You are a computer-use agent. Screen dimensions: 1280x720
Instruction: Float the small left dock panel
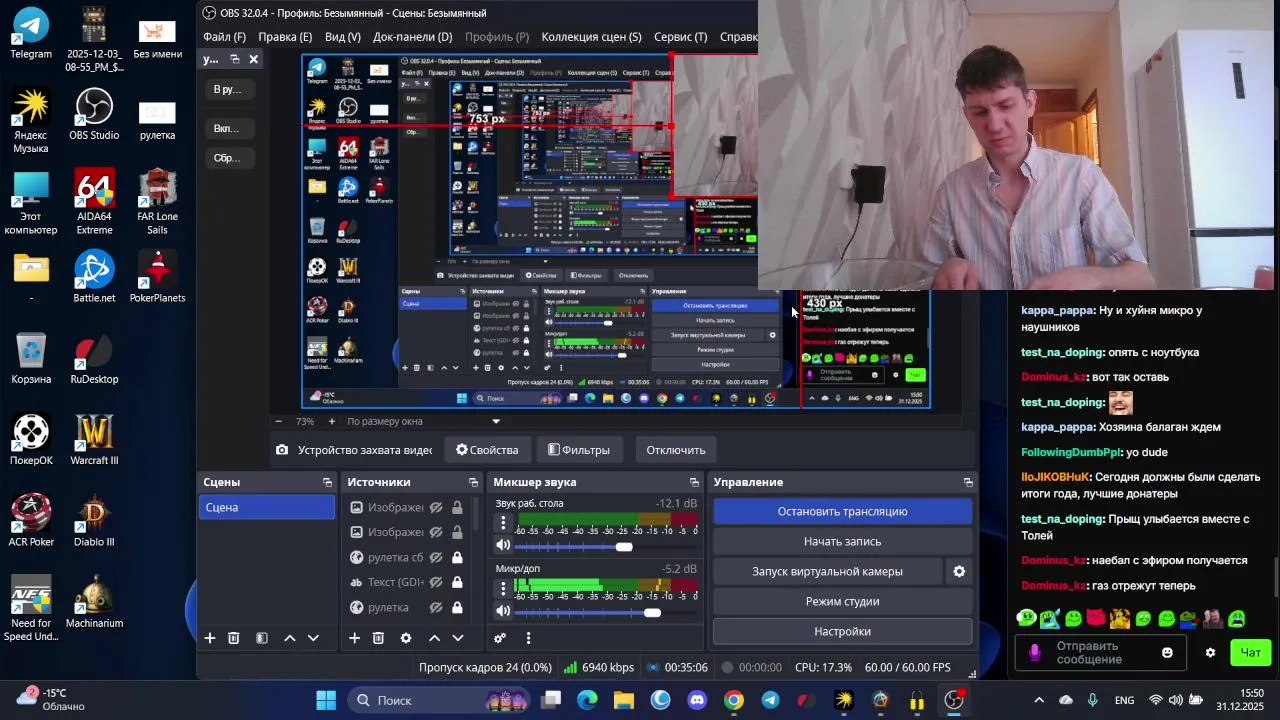click(235, 59)
